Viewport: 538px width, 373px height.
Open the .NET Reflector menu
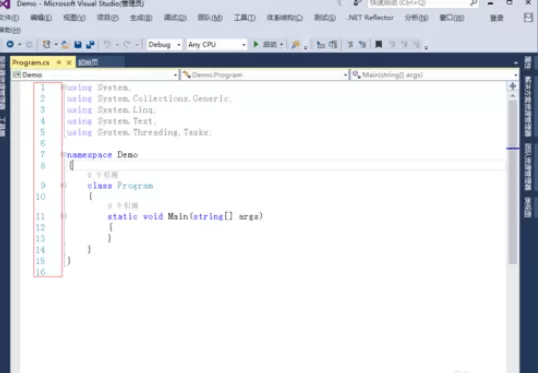click(x=370, y=18)
